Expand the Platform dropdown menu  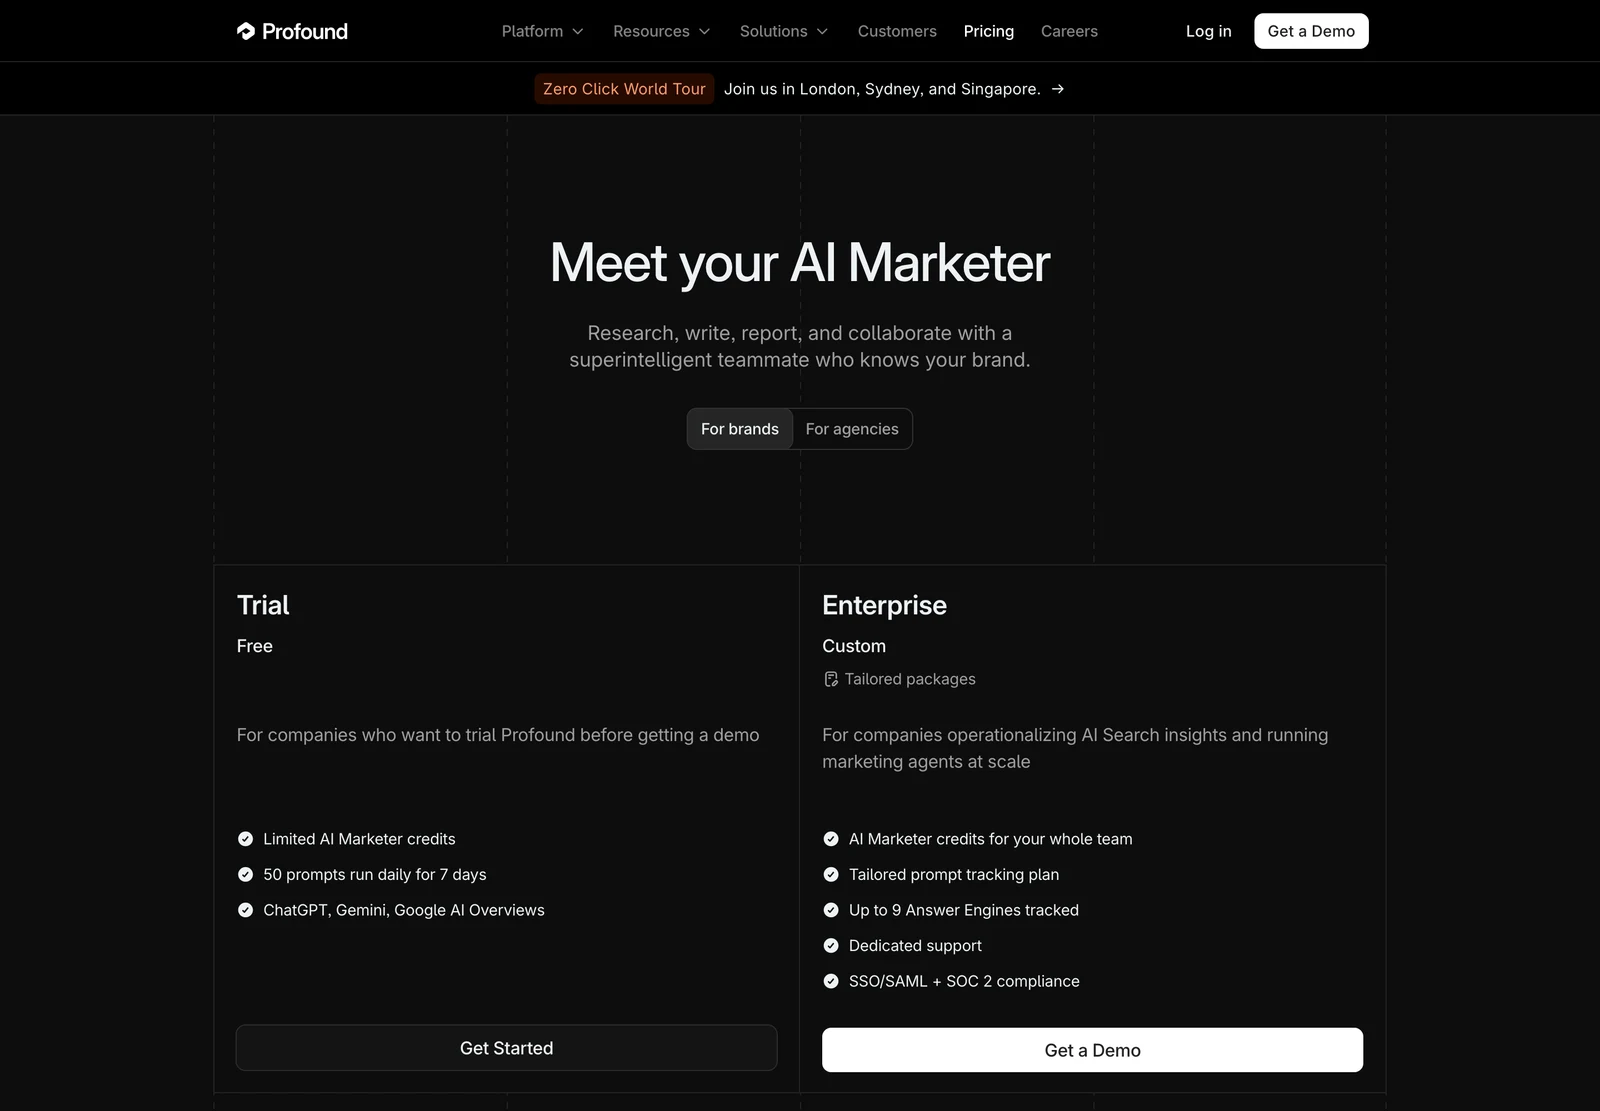point(543,31)
